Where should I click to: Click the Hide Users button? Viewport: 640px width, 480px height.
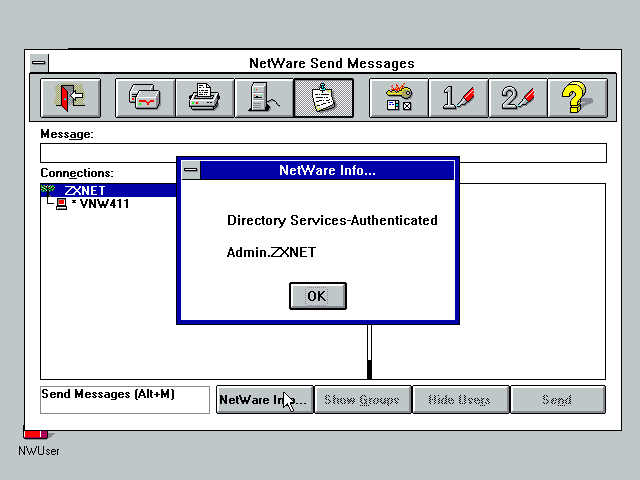pos(460,400)
